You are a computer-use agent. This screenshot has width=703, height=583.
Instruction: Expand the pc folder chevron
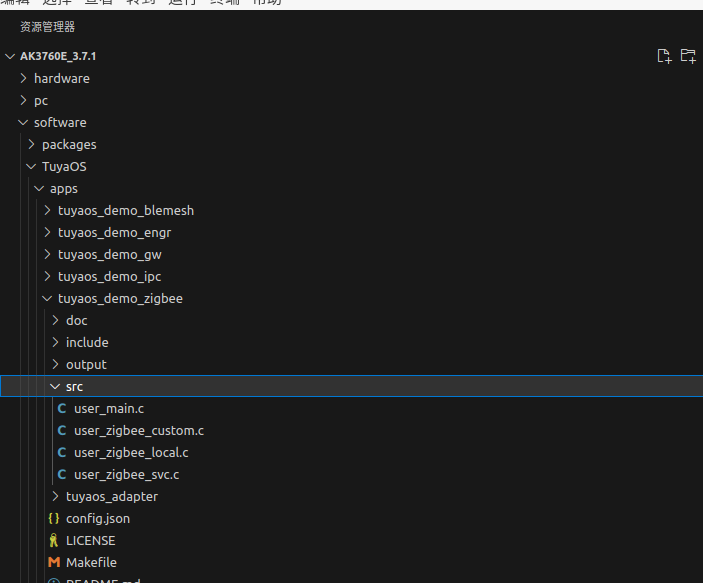pos(24,100)
